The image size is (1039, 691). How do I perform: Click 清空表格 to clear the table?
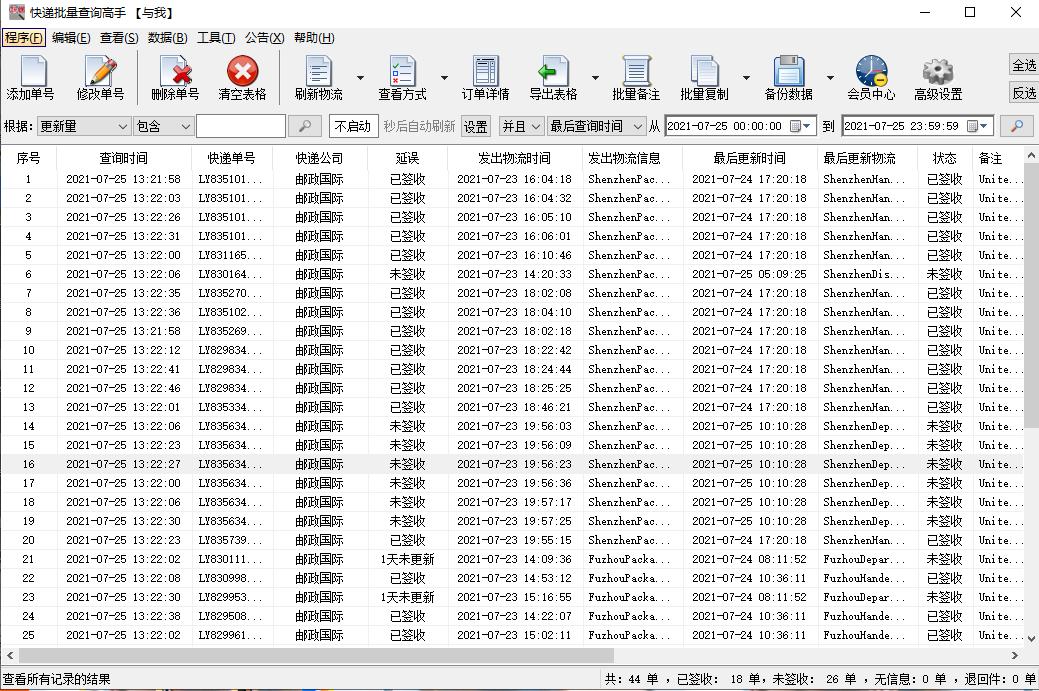point(243,77)
